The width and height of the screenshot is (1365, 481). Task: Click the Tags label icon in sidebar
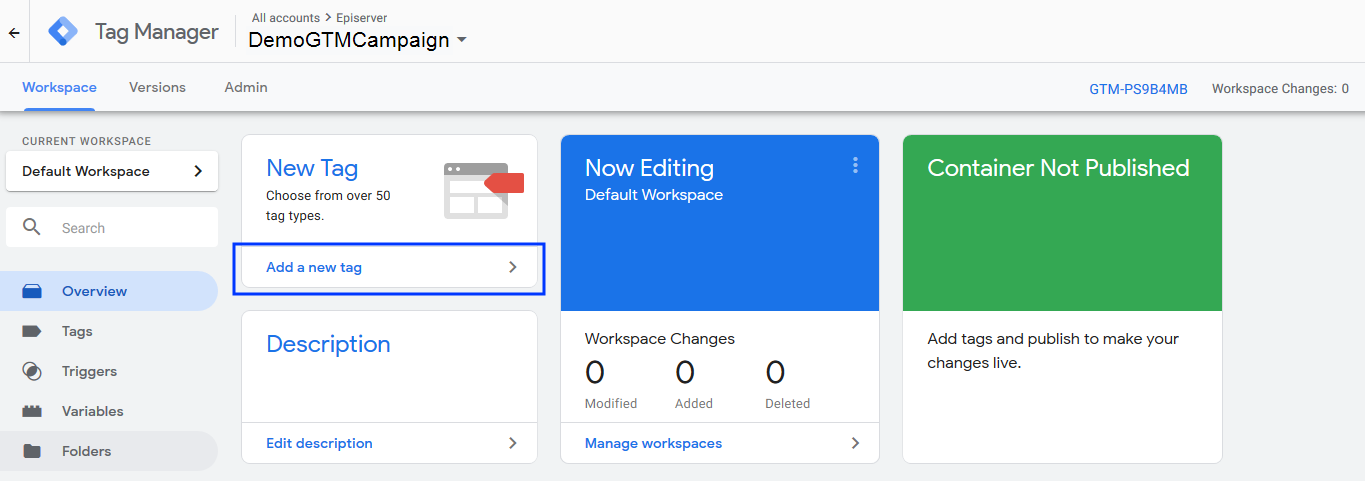(x=32, y=331)
